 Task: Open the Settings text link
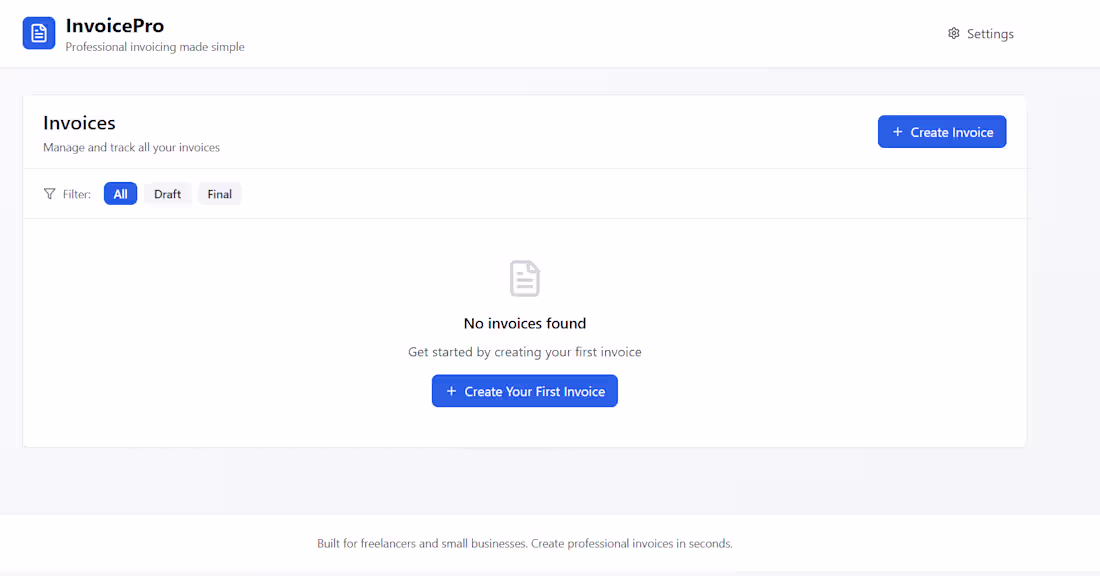point(990,34)
